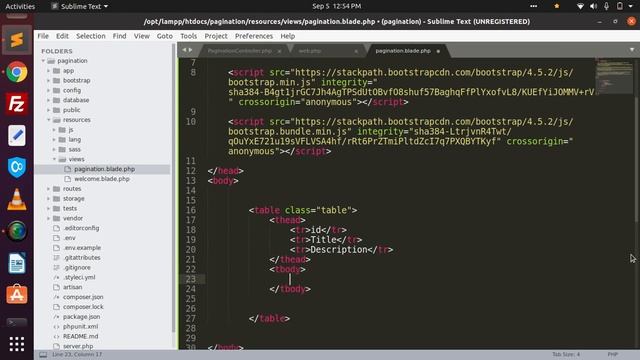Screen dimensions: 640x360
Task: Open clock and calendar in top bar
Action: (x=336, y=6)
